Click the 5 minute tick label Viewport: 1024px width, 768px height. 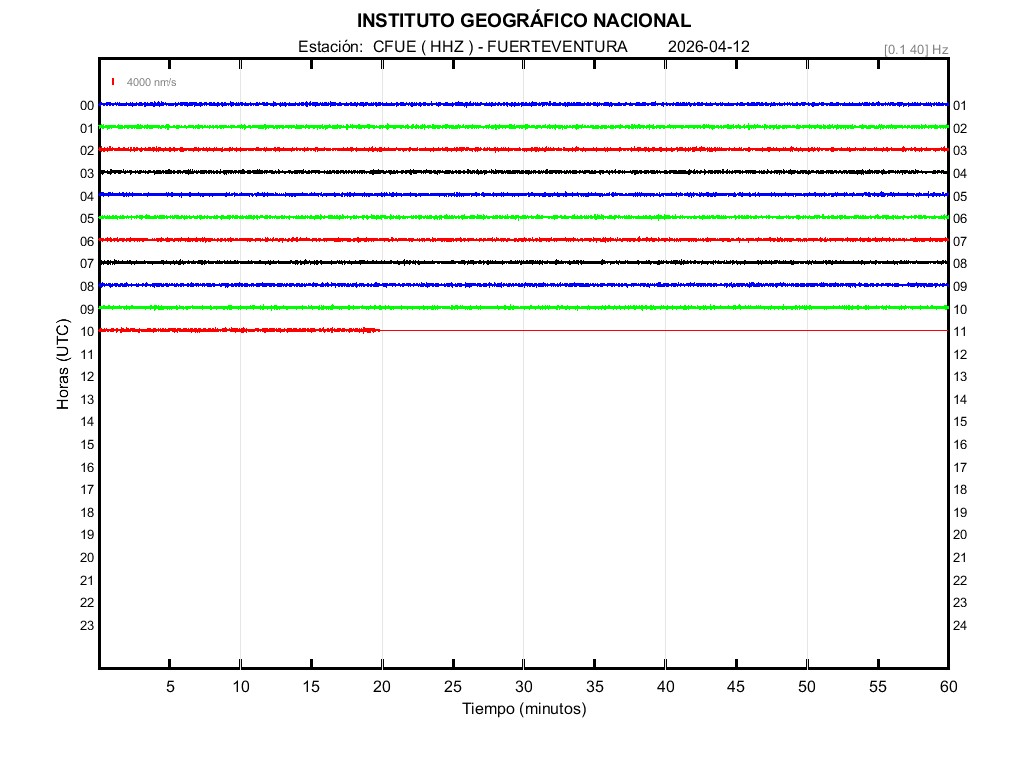click(170, 686)
